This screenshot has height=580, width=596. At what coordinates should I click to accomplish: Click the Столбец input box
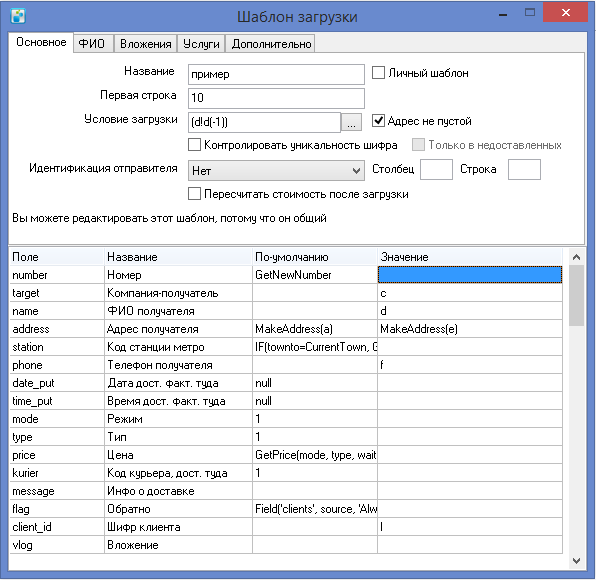point(436,170)
